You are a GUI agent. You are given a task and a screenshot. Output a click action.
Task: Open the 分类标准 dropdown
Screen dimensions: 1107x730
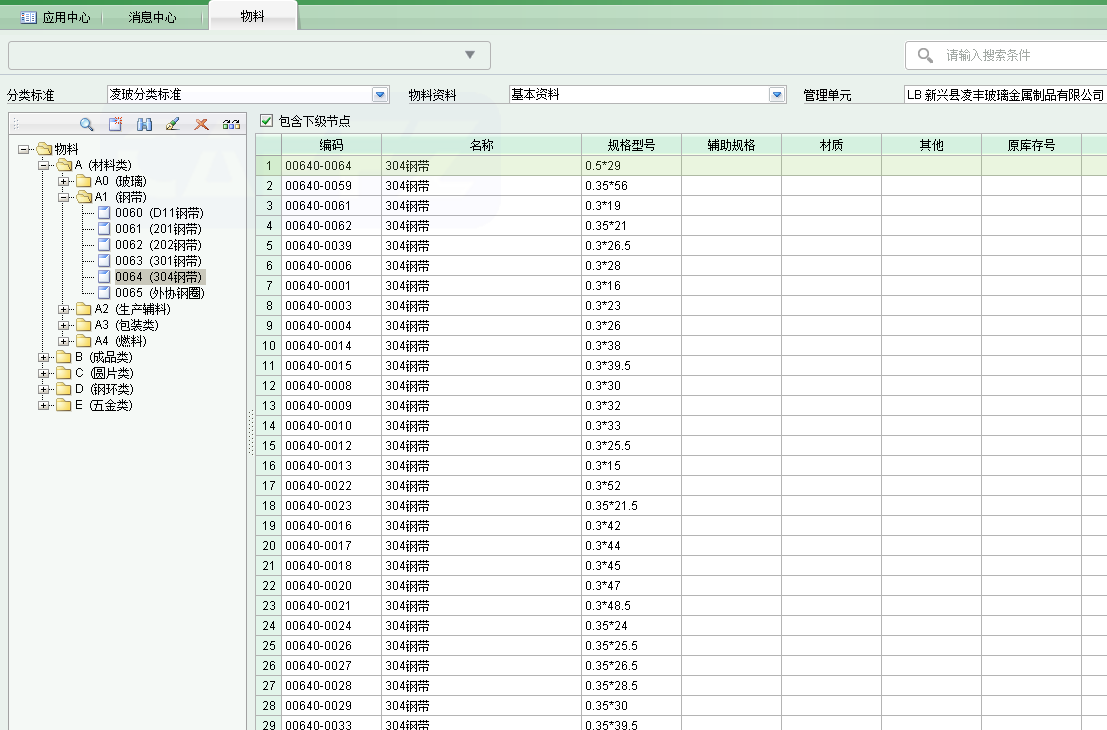380,95
